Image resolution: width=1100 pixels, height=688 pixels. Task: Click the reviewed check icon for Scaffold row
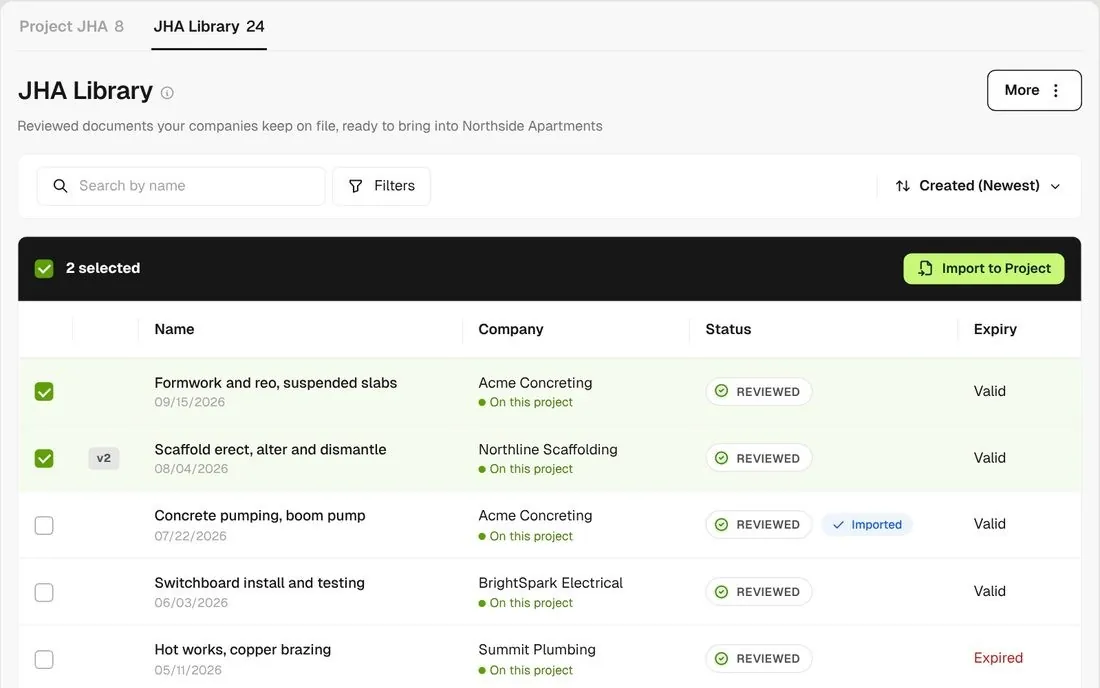tap(721, 458)
